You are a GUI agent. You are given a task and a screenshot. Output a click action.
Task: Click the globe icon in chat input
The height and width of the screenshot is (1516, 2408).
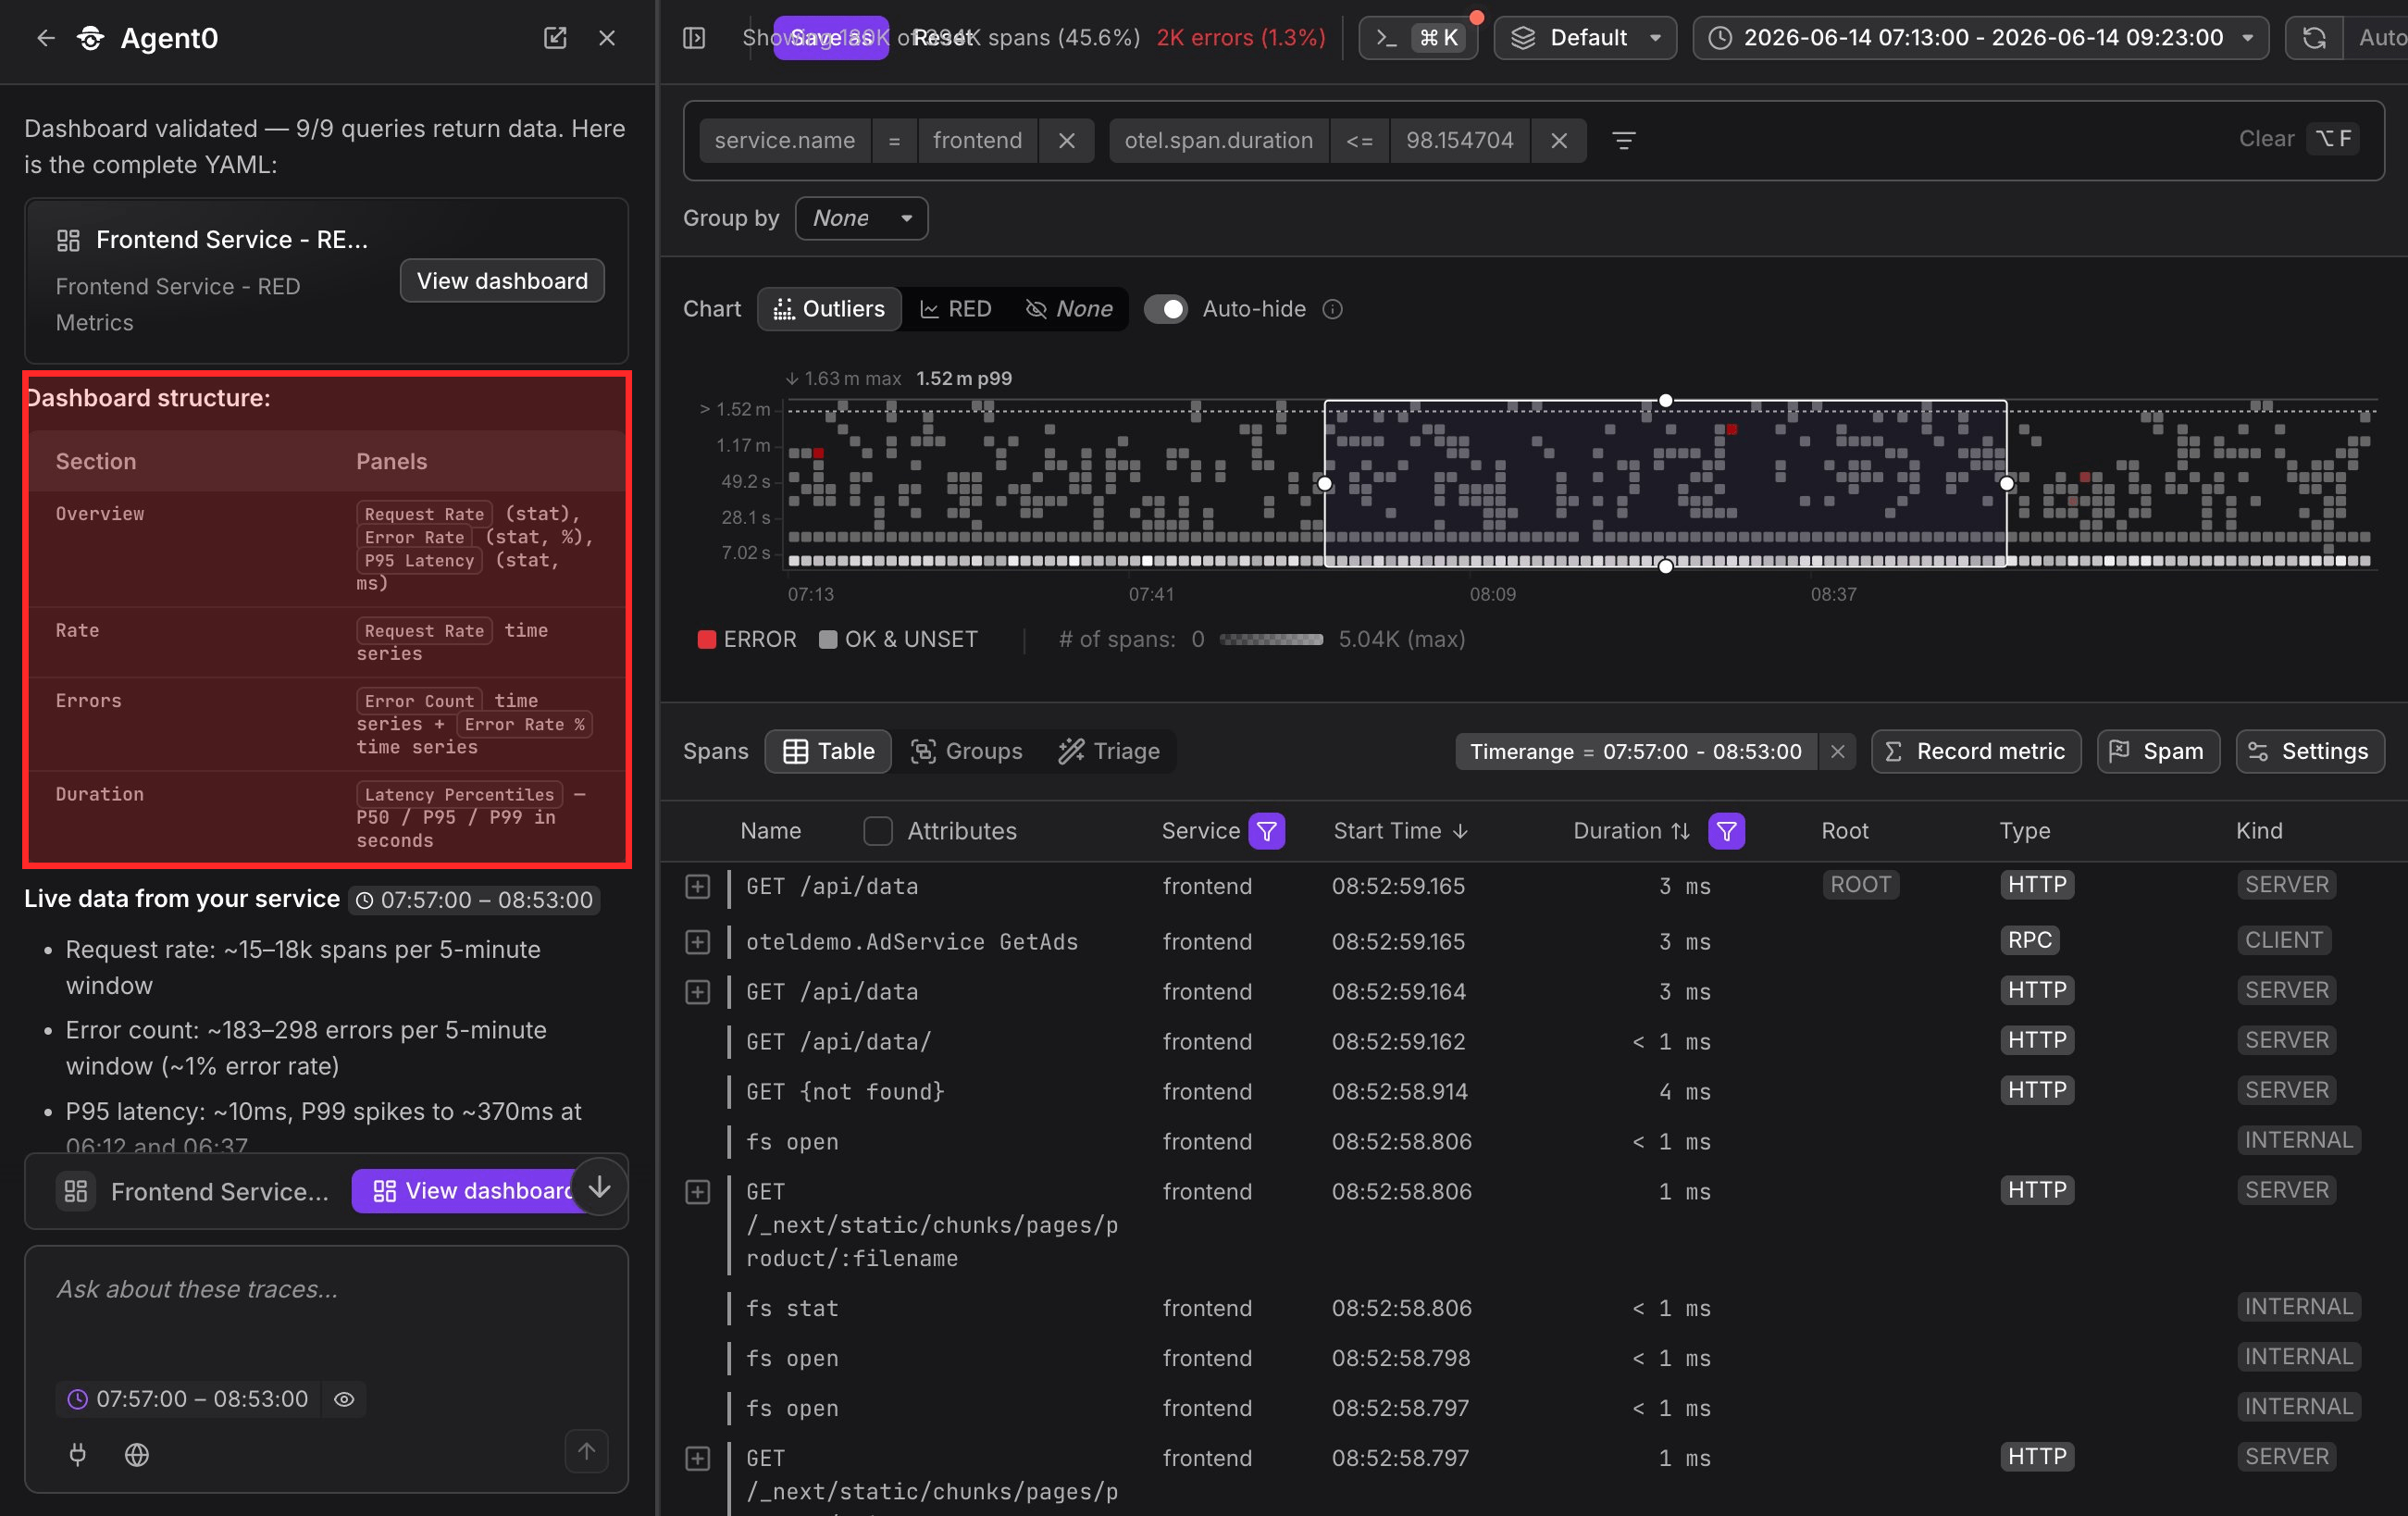click(137, 1455)
